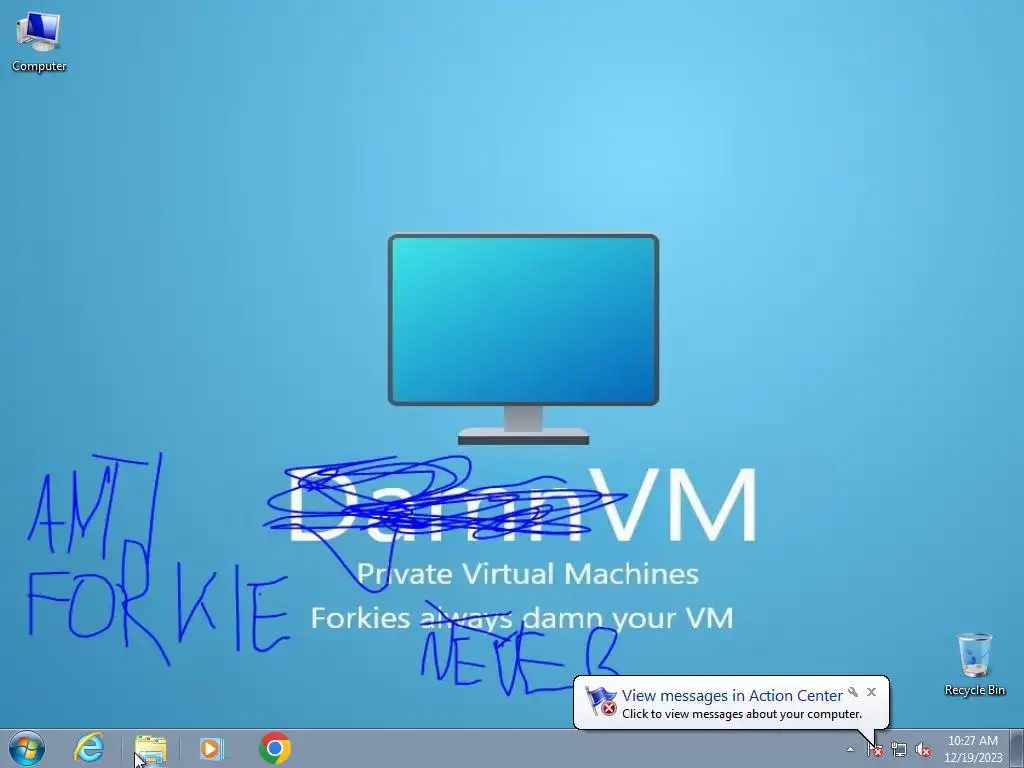Viewport: 1024px width, 768px height.
Task: Open the Recycle Bin desktop icon
Action: tap(974, 664)
